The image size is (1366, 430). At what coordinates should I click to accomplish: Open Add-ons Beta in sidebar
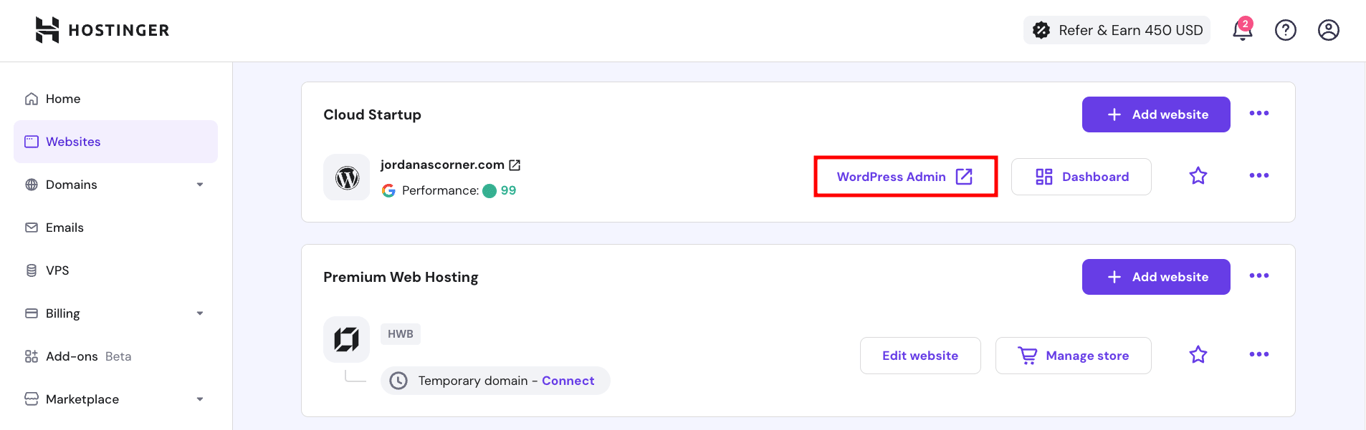[116, 357]
